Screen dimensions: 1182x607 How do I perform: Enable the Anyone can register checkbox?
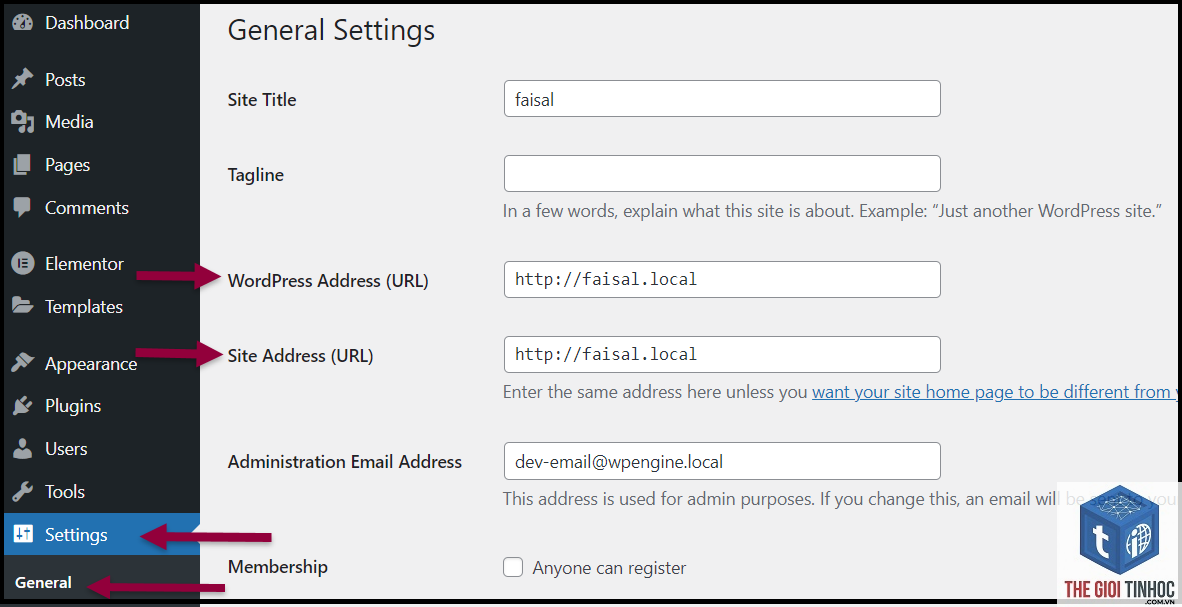point(513,567)
